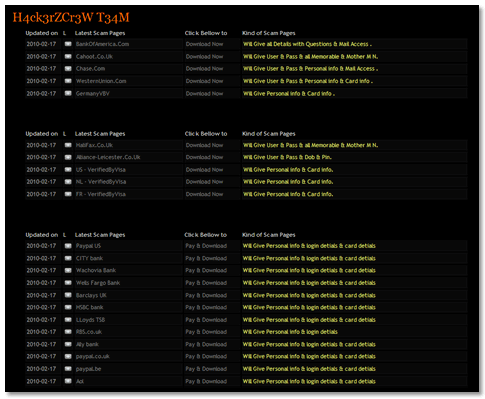This screenshot has width=485, height=399.
Task: Click envelope icon in Wells Fargo Bank row
Action: [68, 283]
